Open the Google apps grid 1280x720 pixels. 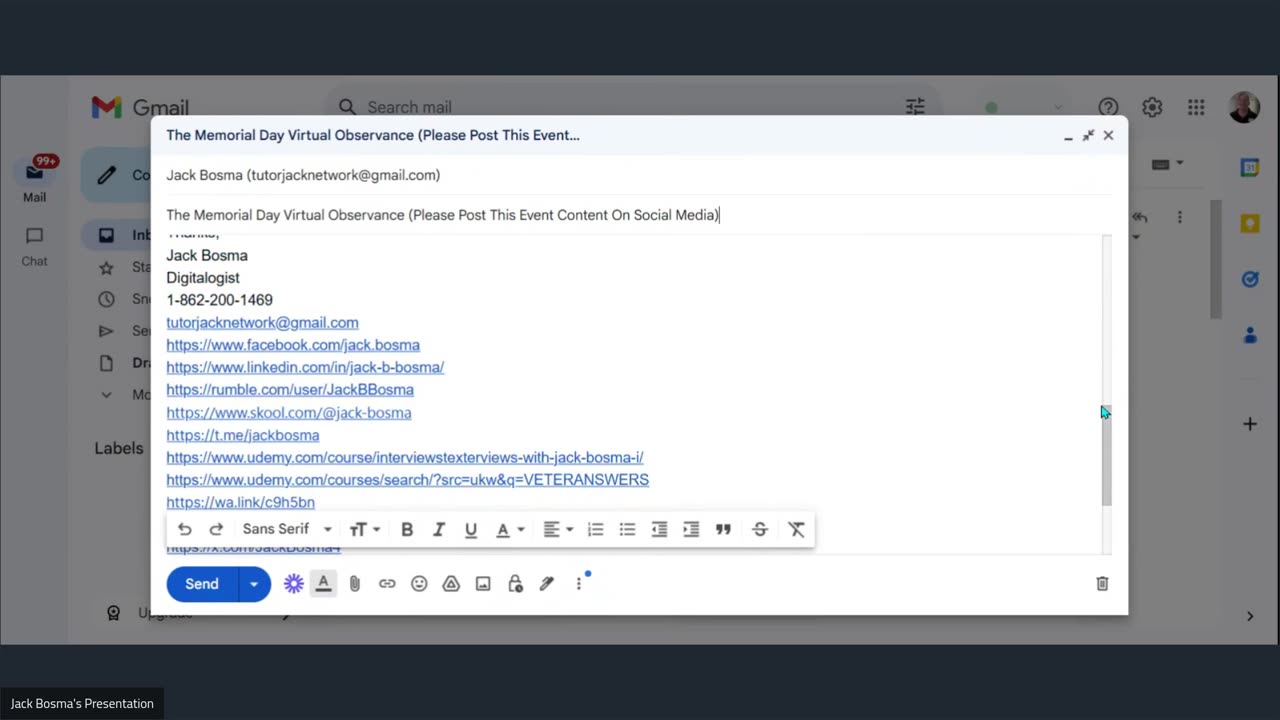1196,107
